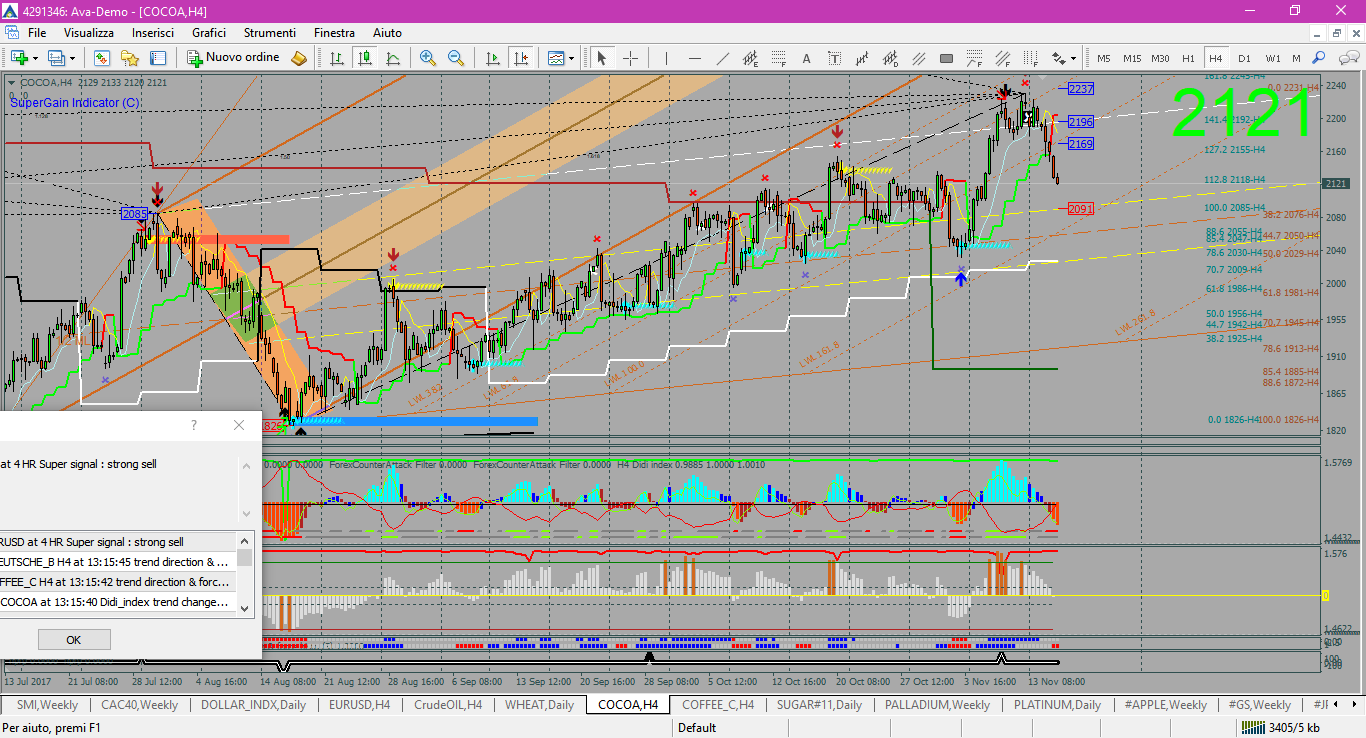This screenshot has width=1366, height=738.
Task: Select the 'FFEE_C H4 at 13:15:42' alert row
Action: coord(118,582)
